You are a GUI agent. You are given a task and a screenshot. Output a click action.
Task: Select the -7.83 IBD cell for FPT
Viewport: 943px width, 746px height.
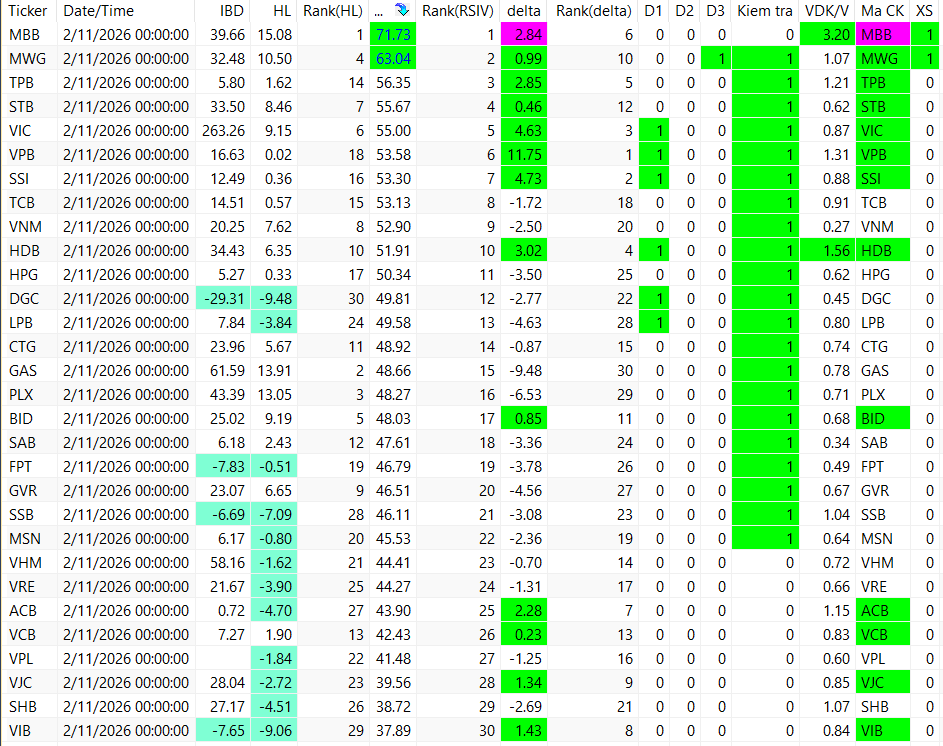click(x=223, y=466)
